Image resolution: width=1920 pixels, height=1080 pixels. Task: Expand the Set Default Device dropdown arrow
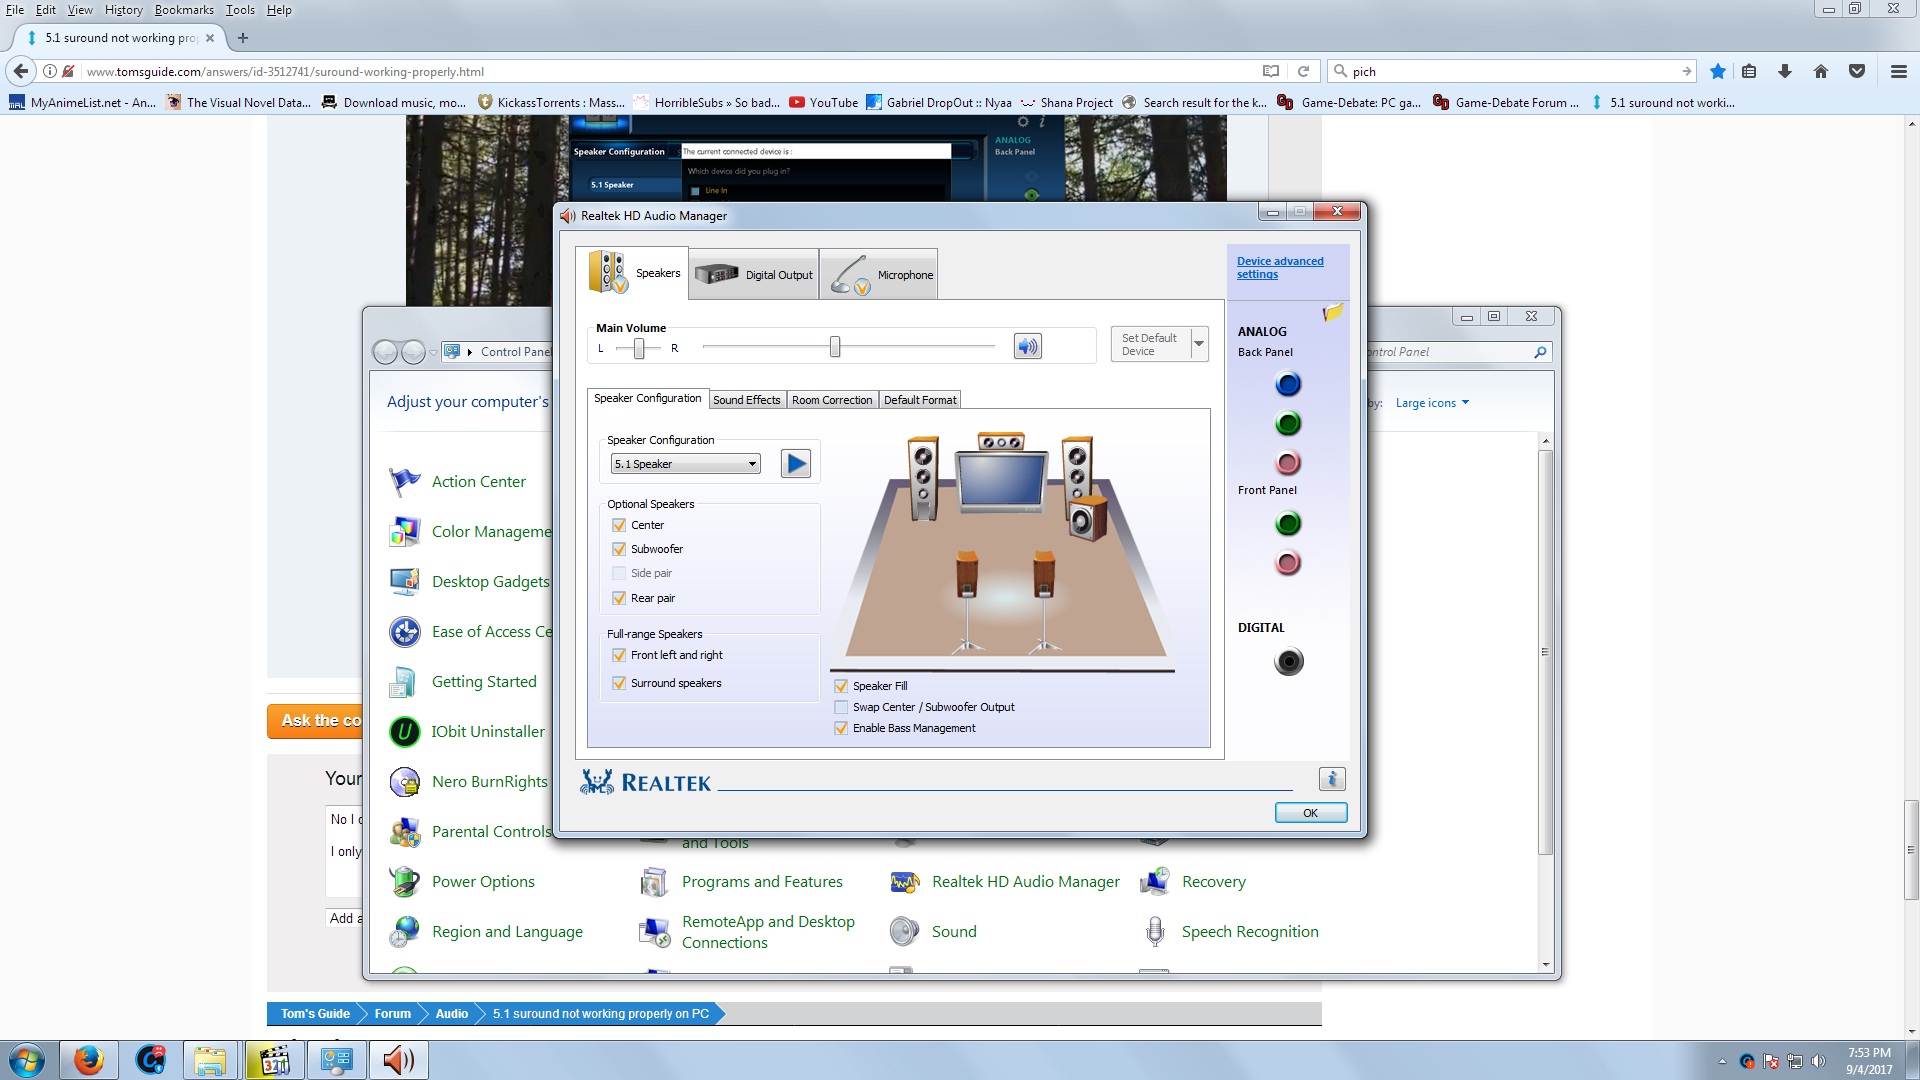coord(1199,344)
